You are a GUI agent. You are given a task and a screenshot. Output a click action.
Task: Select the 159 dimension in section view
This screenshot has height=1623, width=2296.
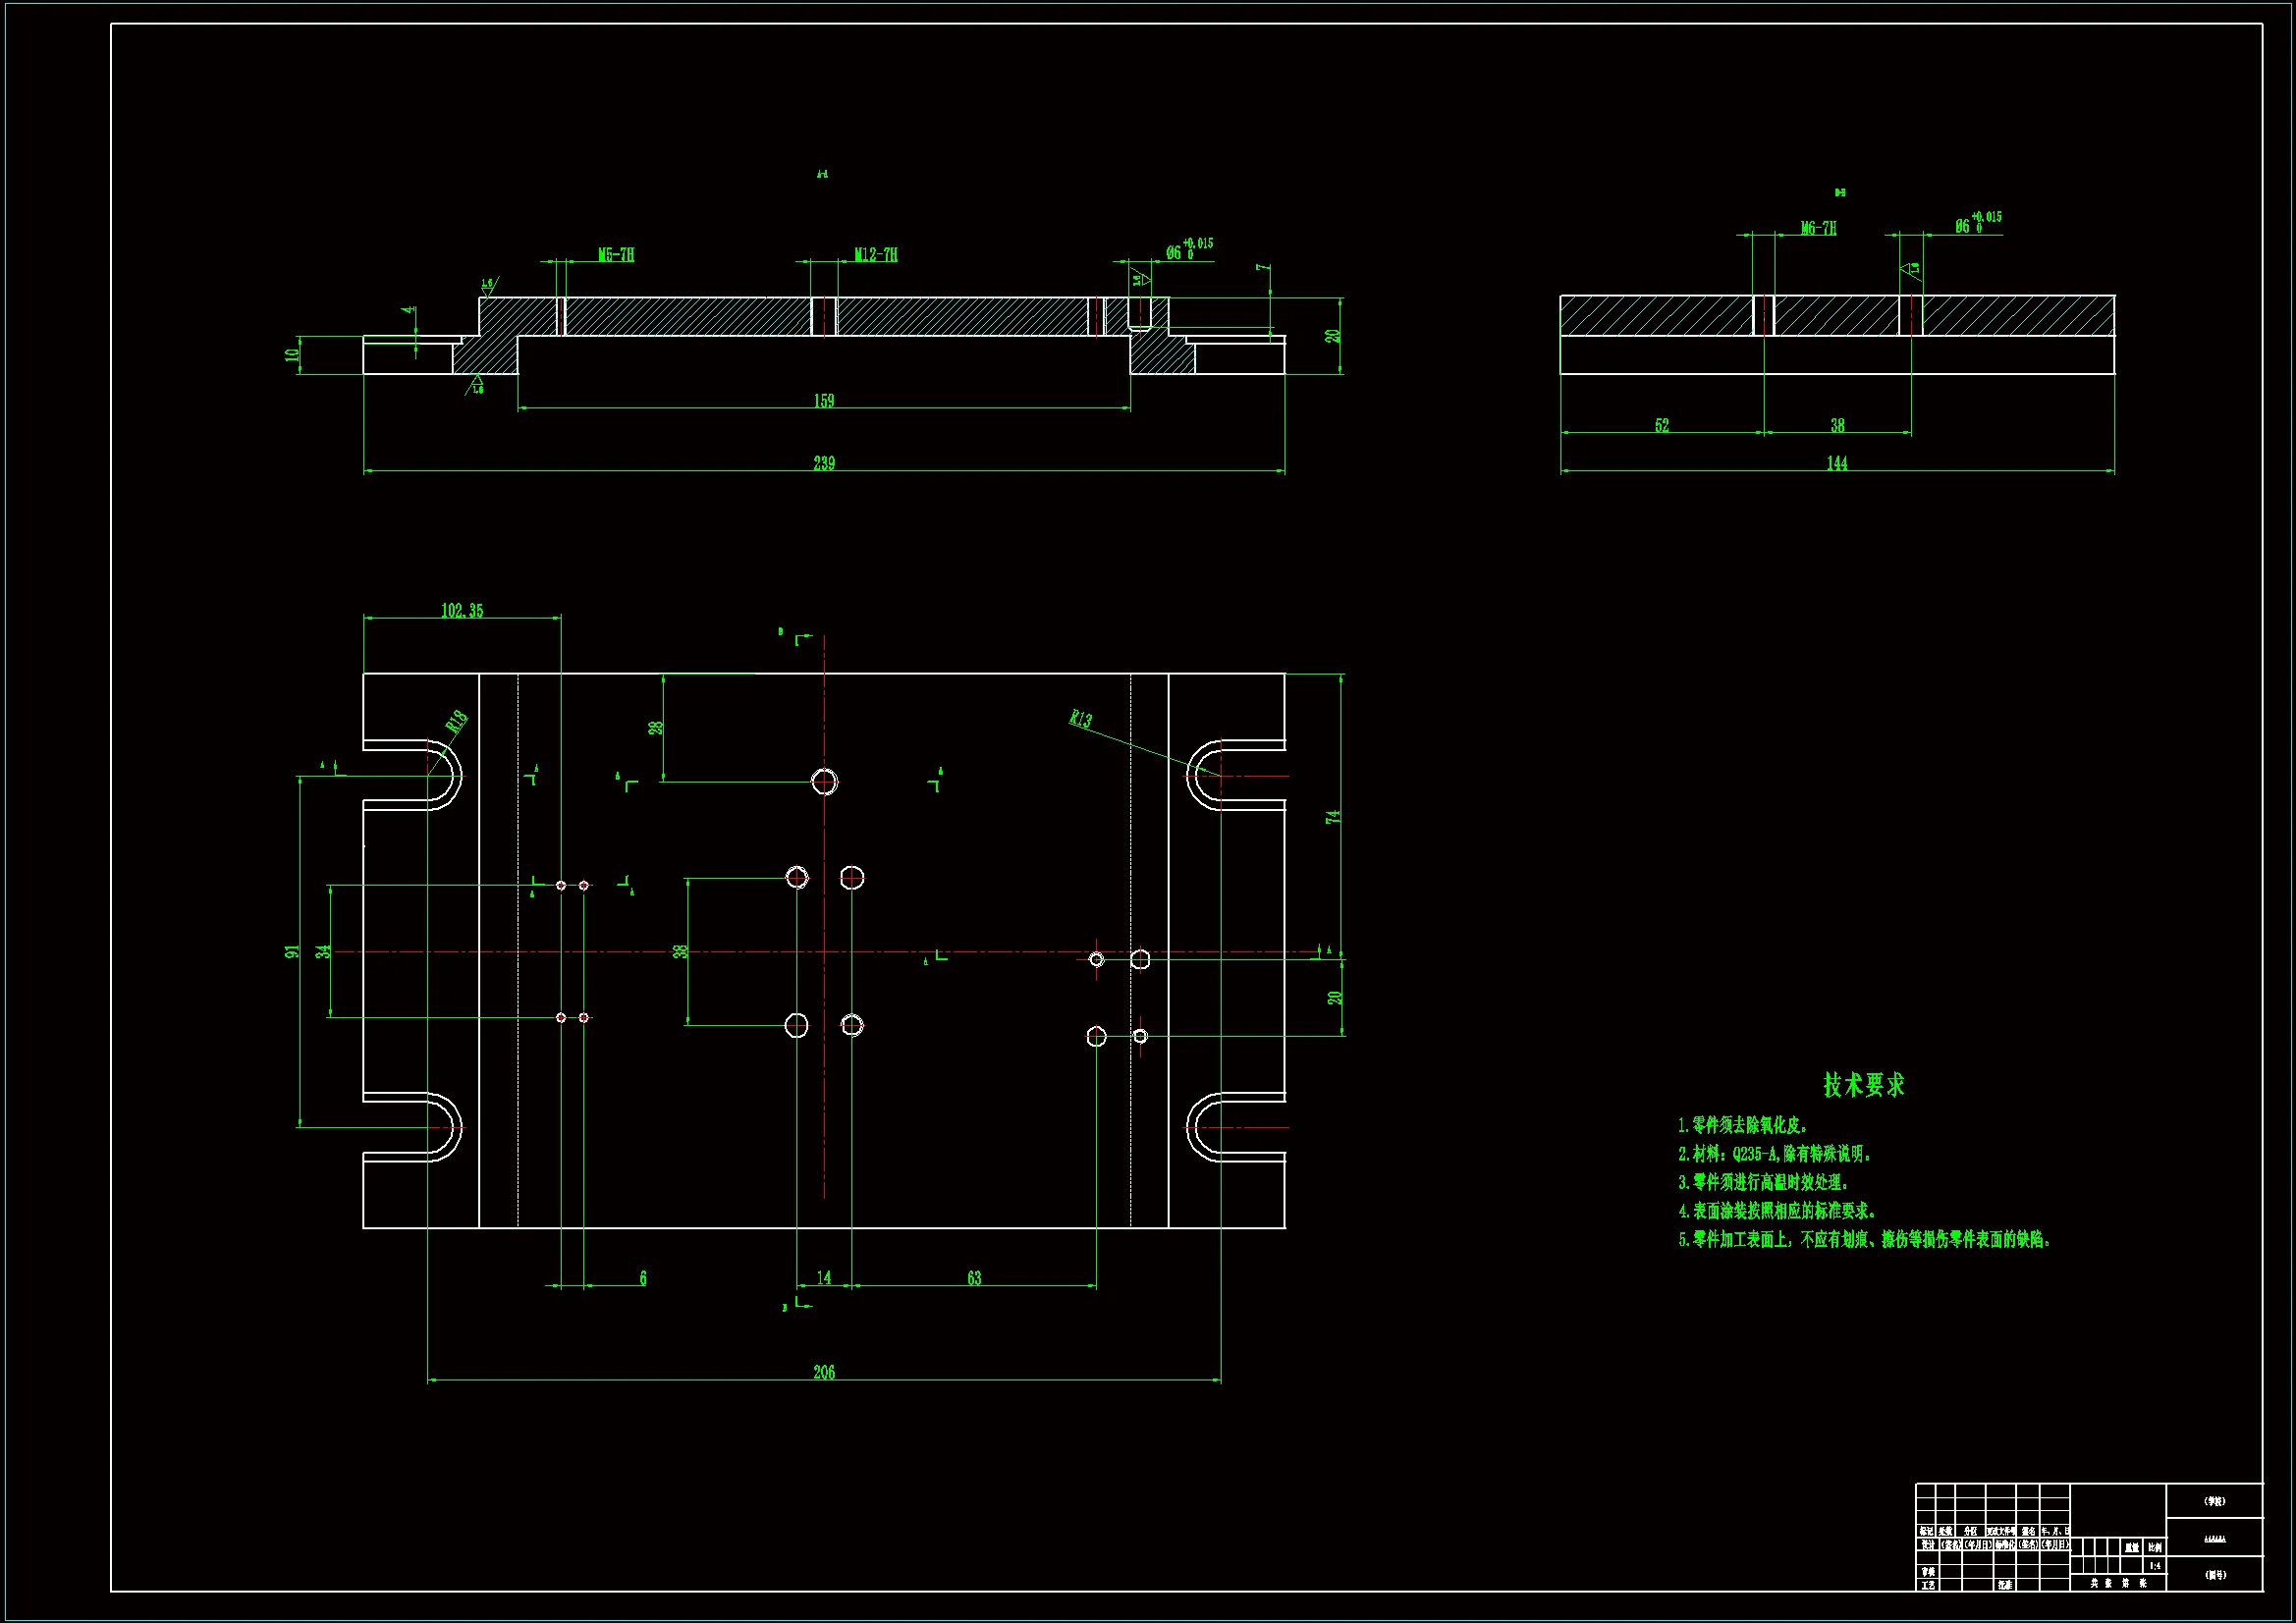[823, 401]
